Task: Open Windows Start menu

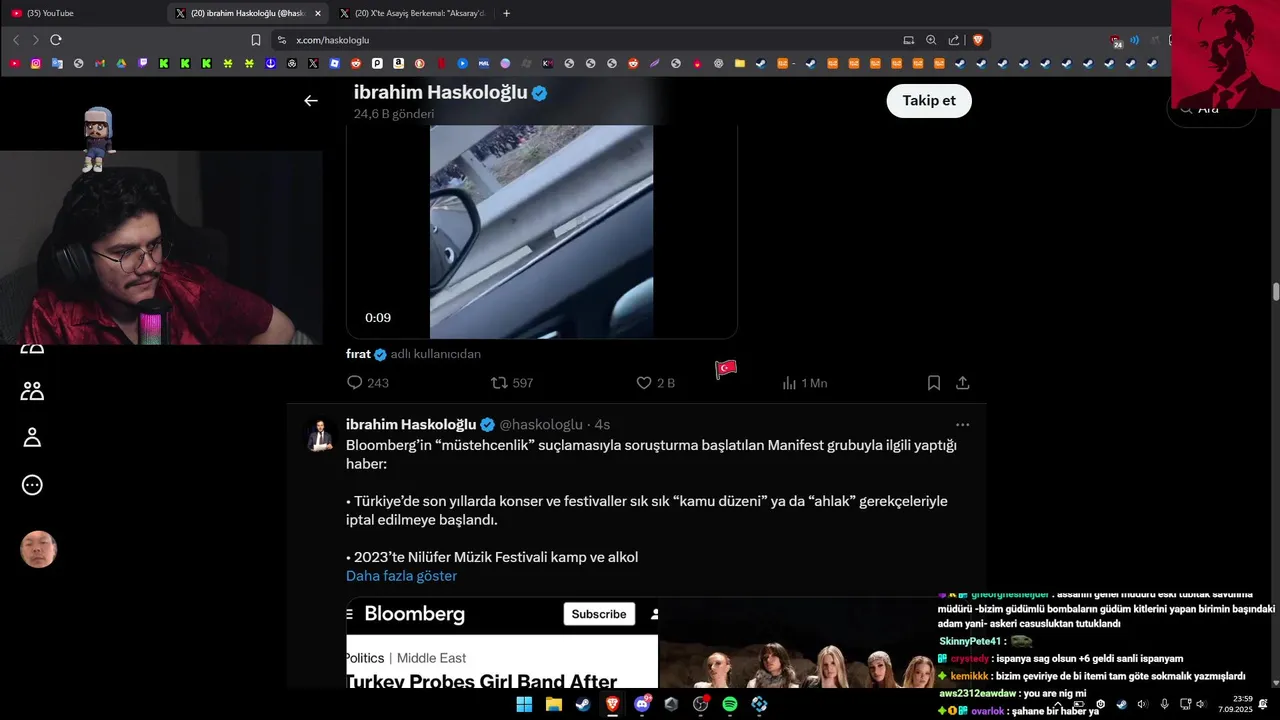Action: (x=524, y=704)
